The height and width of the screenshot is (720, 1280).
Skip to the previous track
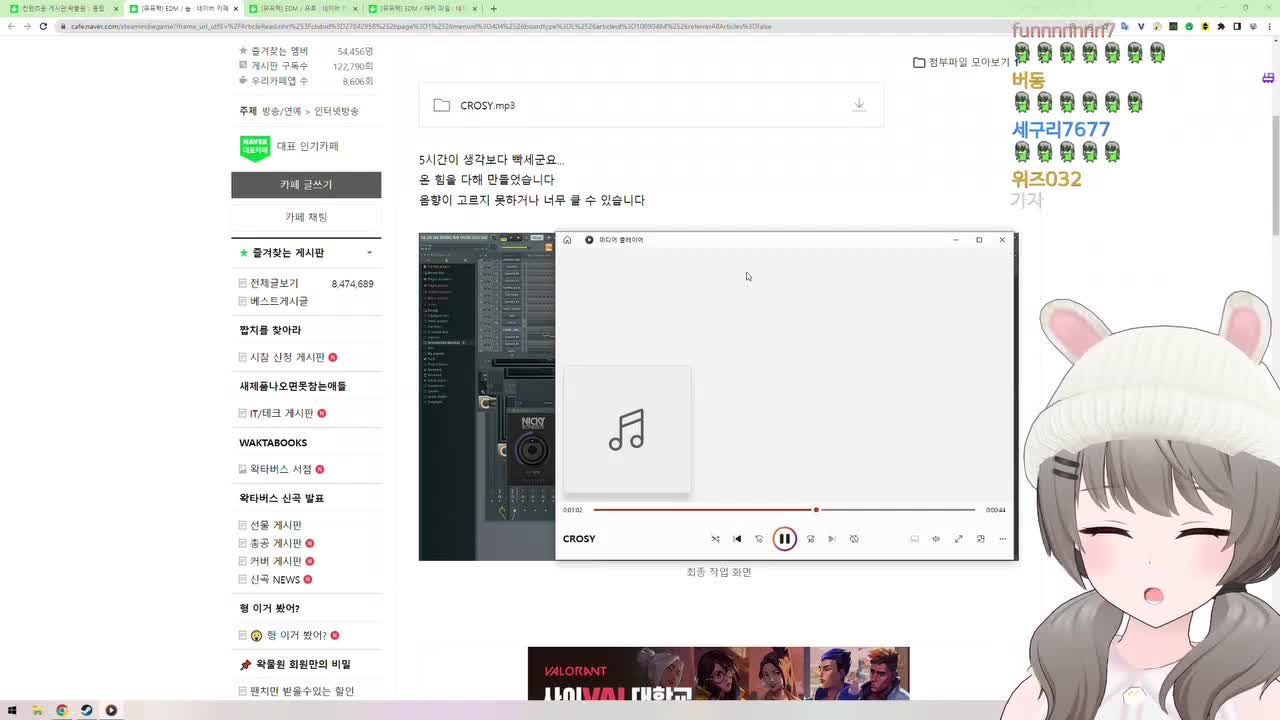point(737,538)
